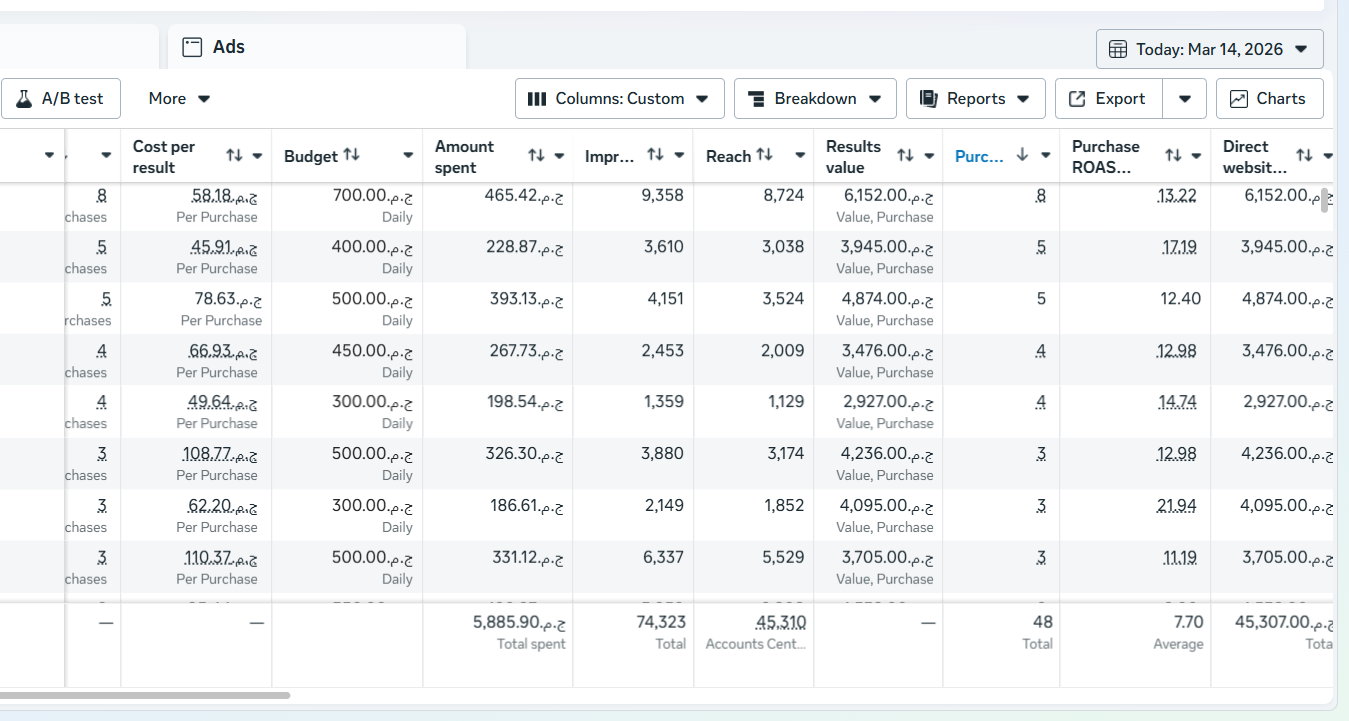Click the Export arrow icon

pos(1077,99)
